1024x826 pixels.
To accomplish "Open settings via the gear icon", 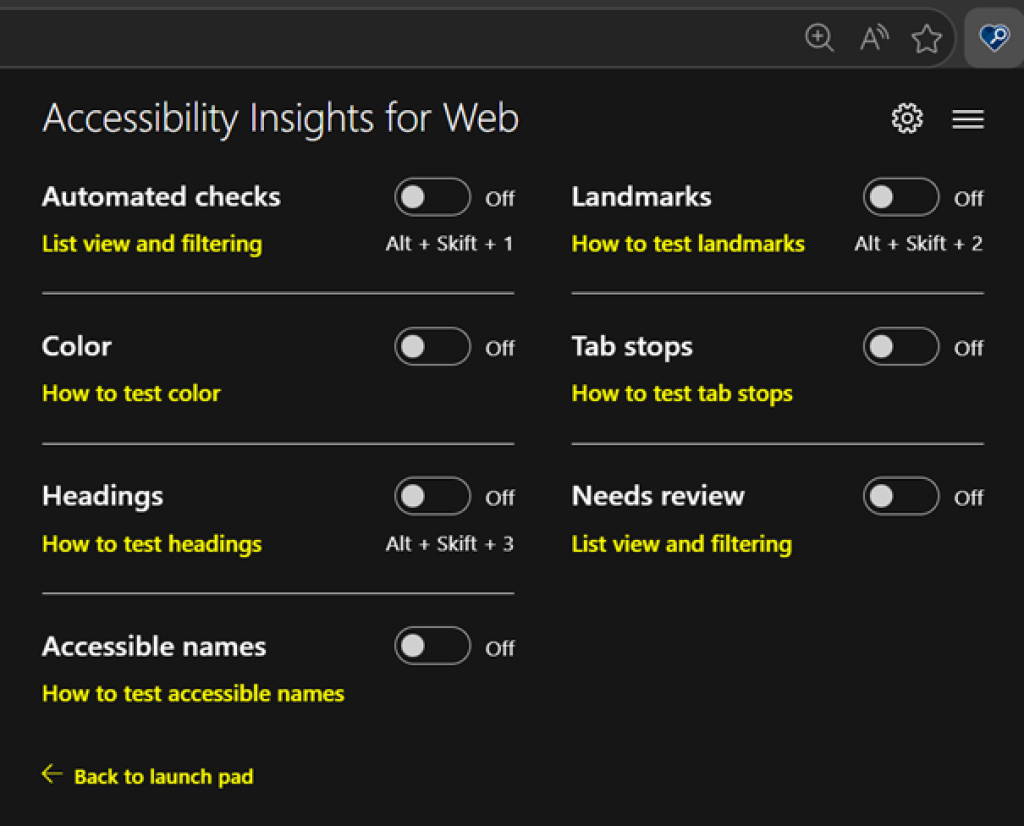I will [x=907, y=118].
